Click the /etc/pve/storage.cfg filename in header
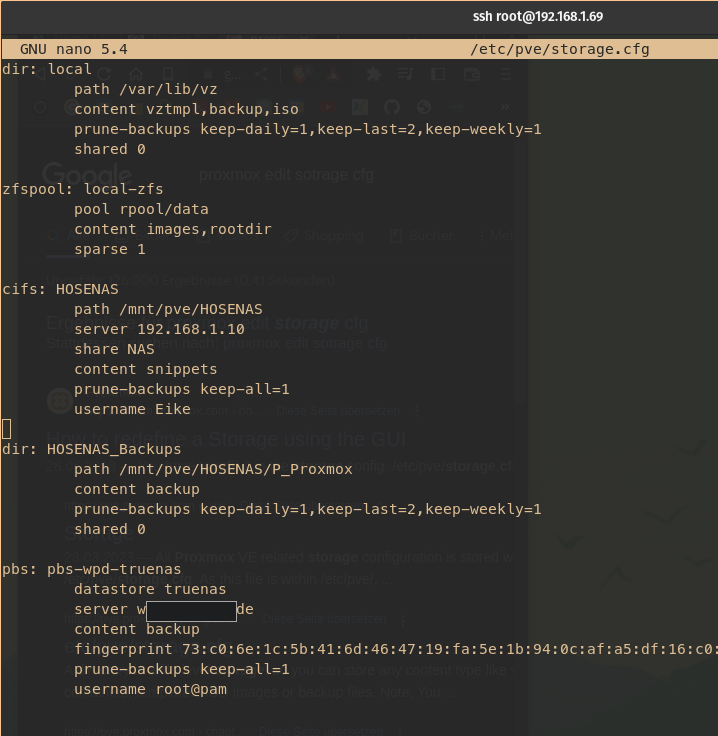 coord(559,49)
